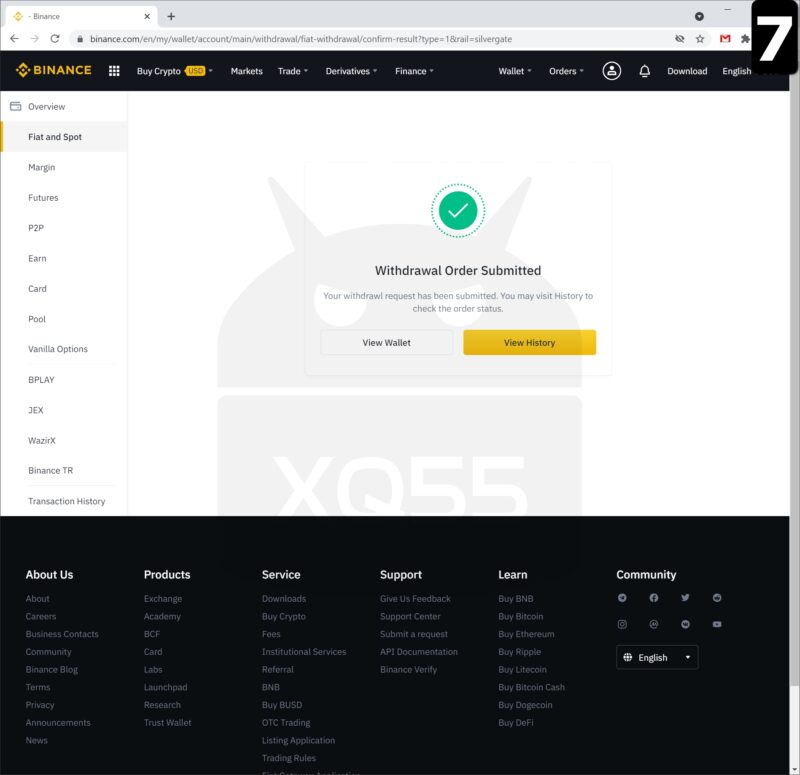This screenshot has height=775, width=800.
Task: Open the notifications bell
Action: 645,71
